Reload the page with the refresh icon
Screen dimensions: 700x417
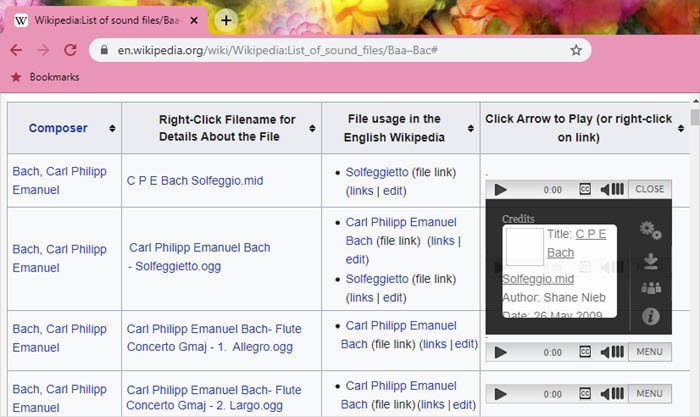70,50
